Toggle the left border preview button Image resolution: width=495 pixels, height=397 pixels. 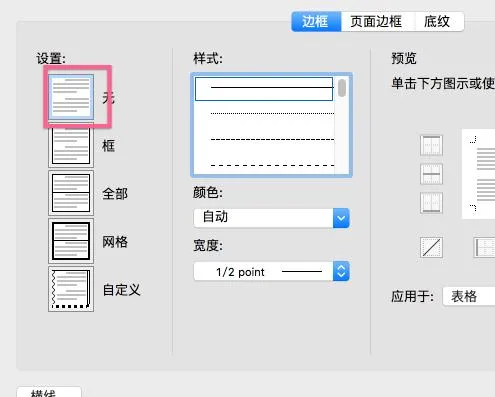click(x=484, y=247)
